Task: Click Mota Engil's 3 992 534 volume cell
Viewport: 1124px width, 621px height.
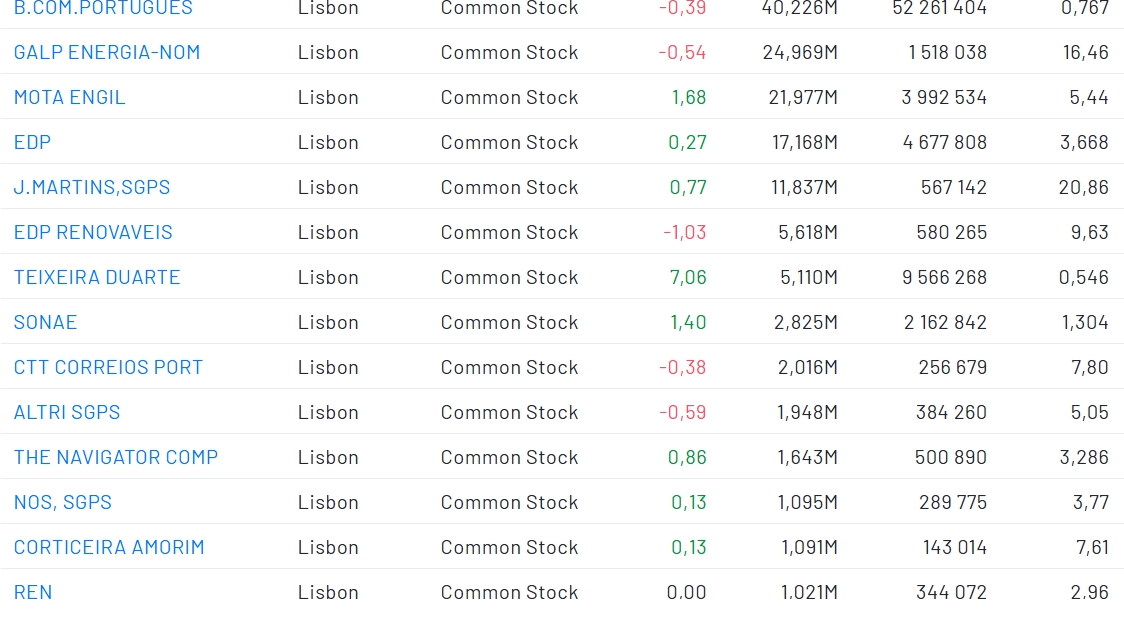Action: click(943, 97)
